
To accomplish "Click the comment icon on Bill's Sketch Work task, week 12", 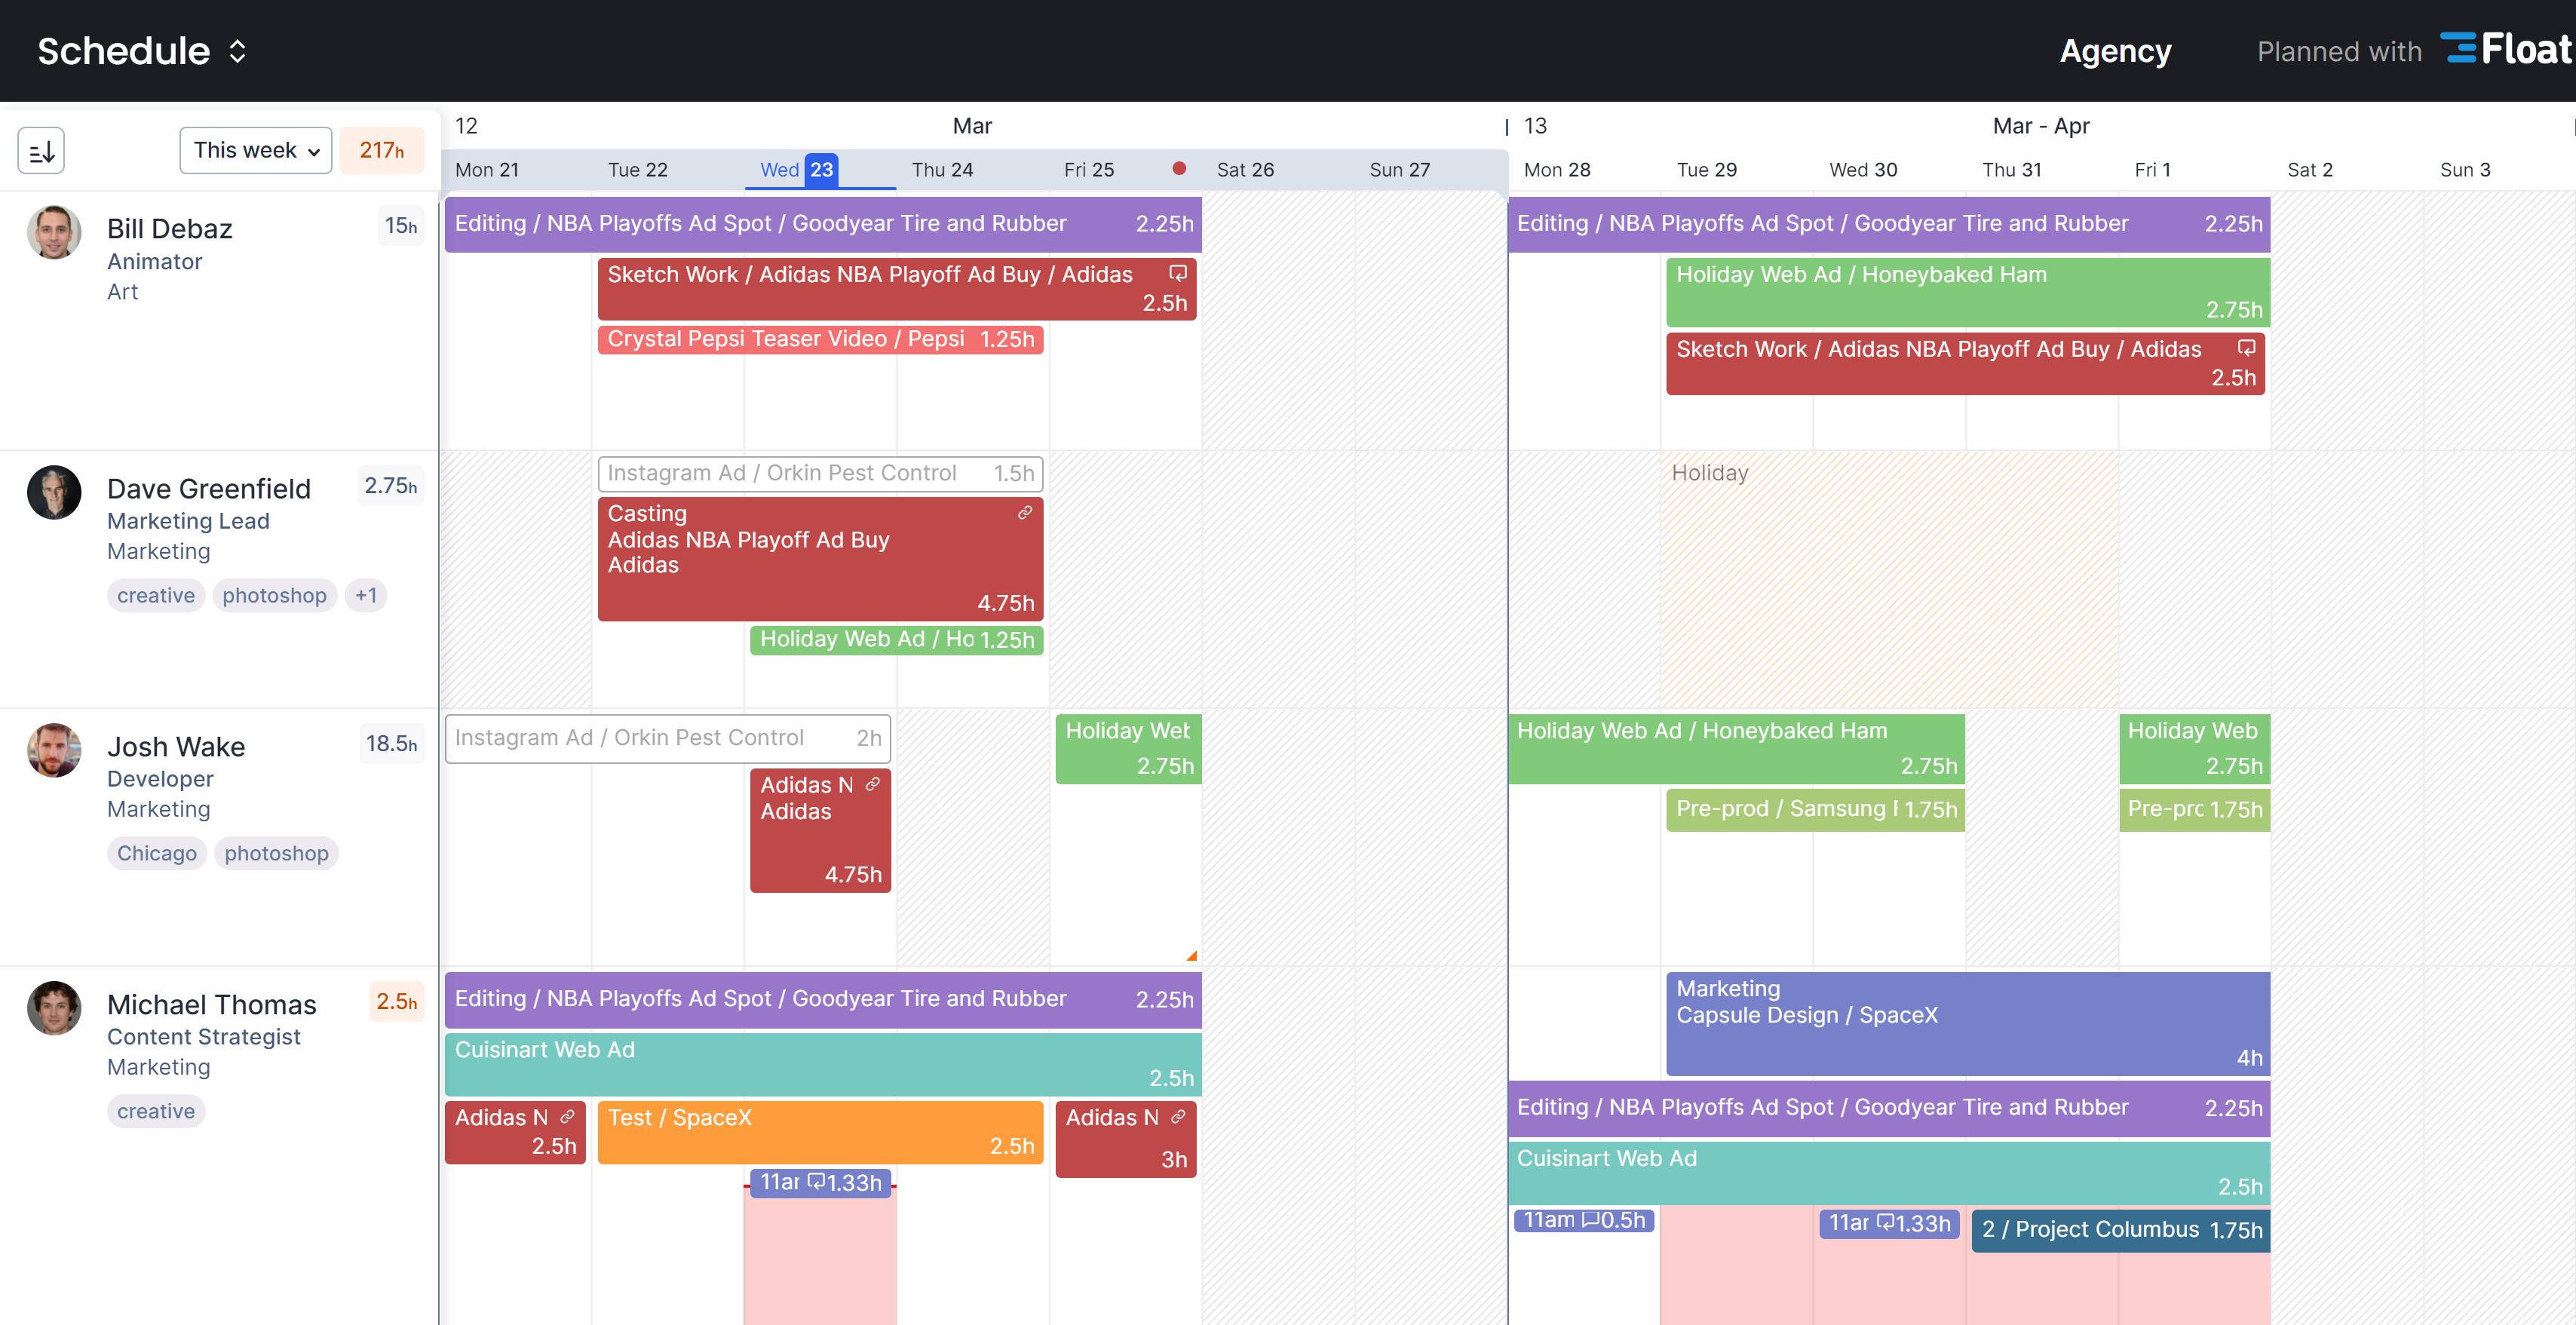I will click(1178, 273).
